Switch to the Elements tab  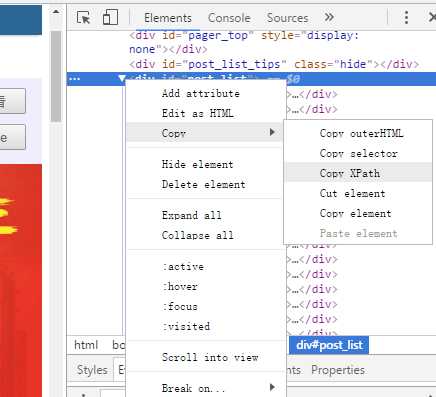[x=168, y=18]
